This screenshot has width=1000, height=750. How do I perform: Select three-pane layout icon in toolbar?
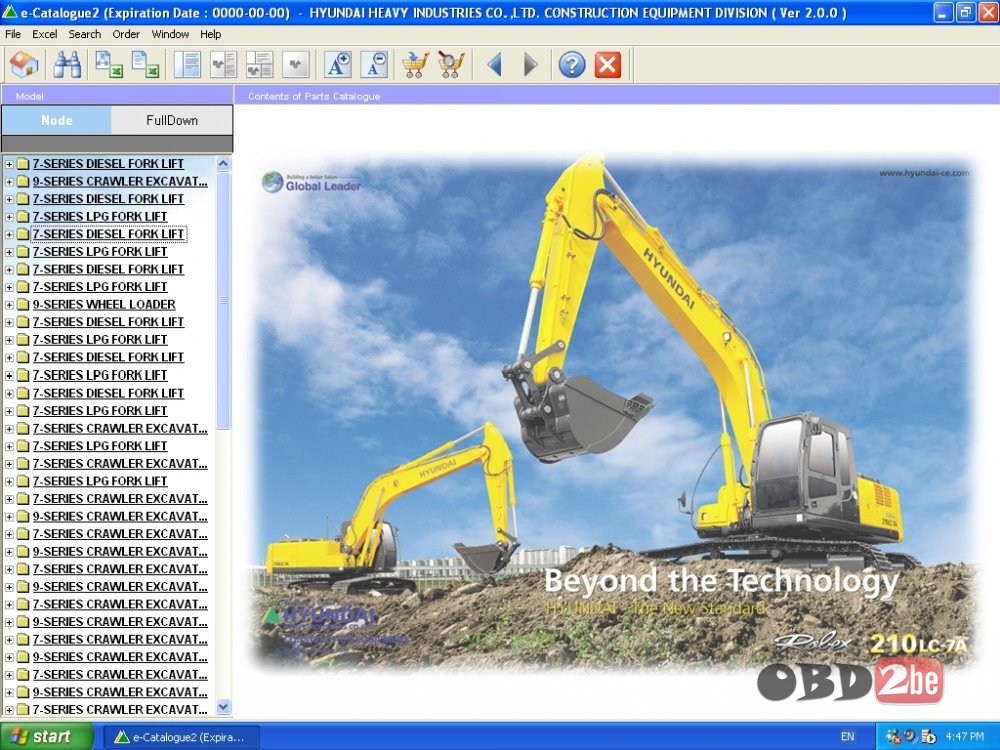[x=260, y=64]
